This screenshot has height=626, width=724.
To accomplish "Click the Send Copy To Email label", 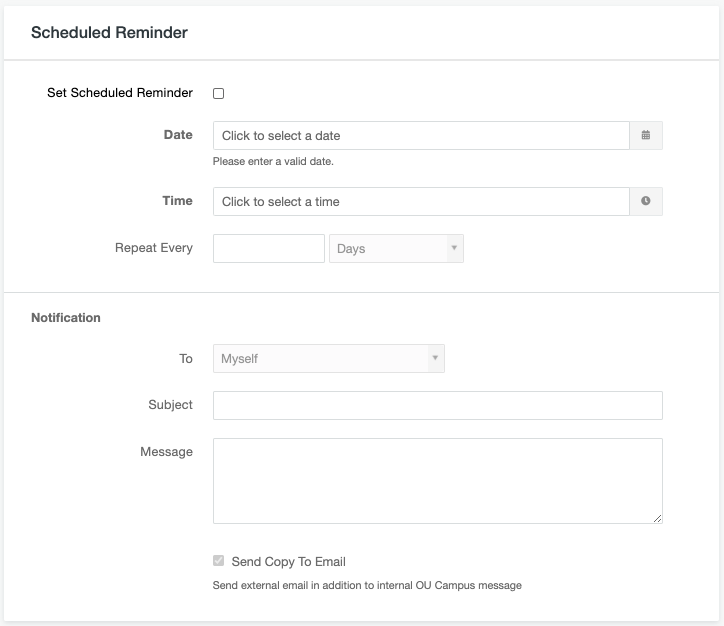I will pos(289,562).
